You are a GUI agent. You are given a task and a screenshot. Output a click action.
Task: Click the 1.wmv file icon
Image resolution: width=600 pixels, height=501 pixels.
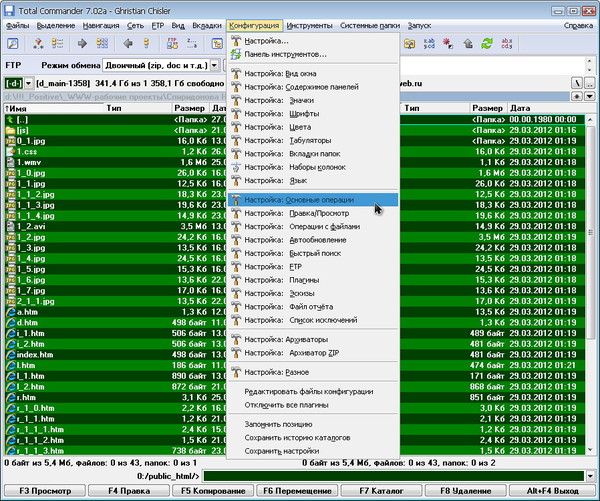point(10,162)
